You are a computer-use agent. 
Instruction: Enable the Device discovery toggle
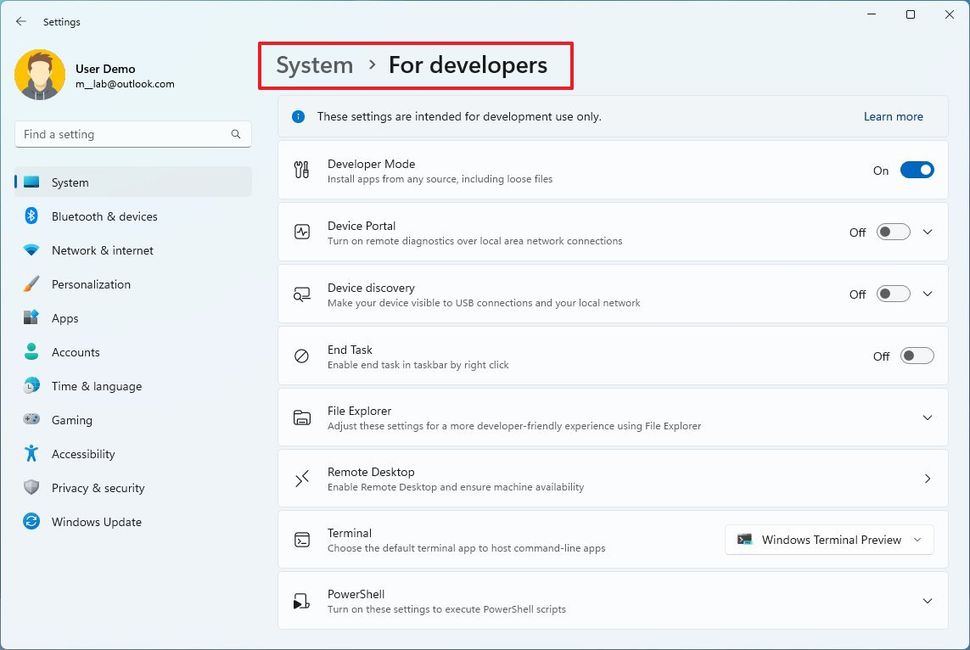pos(893,294)
